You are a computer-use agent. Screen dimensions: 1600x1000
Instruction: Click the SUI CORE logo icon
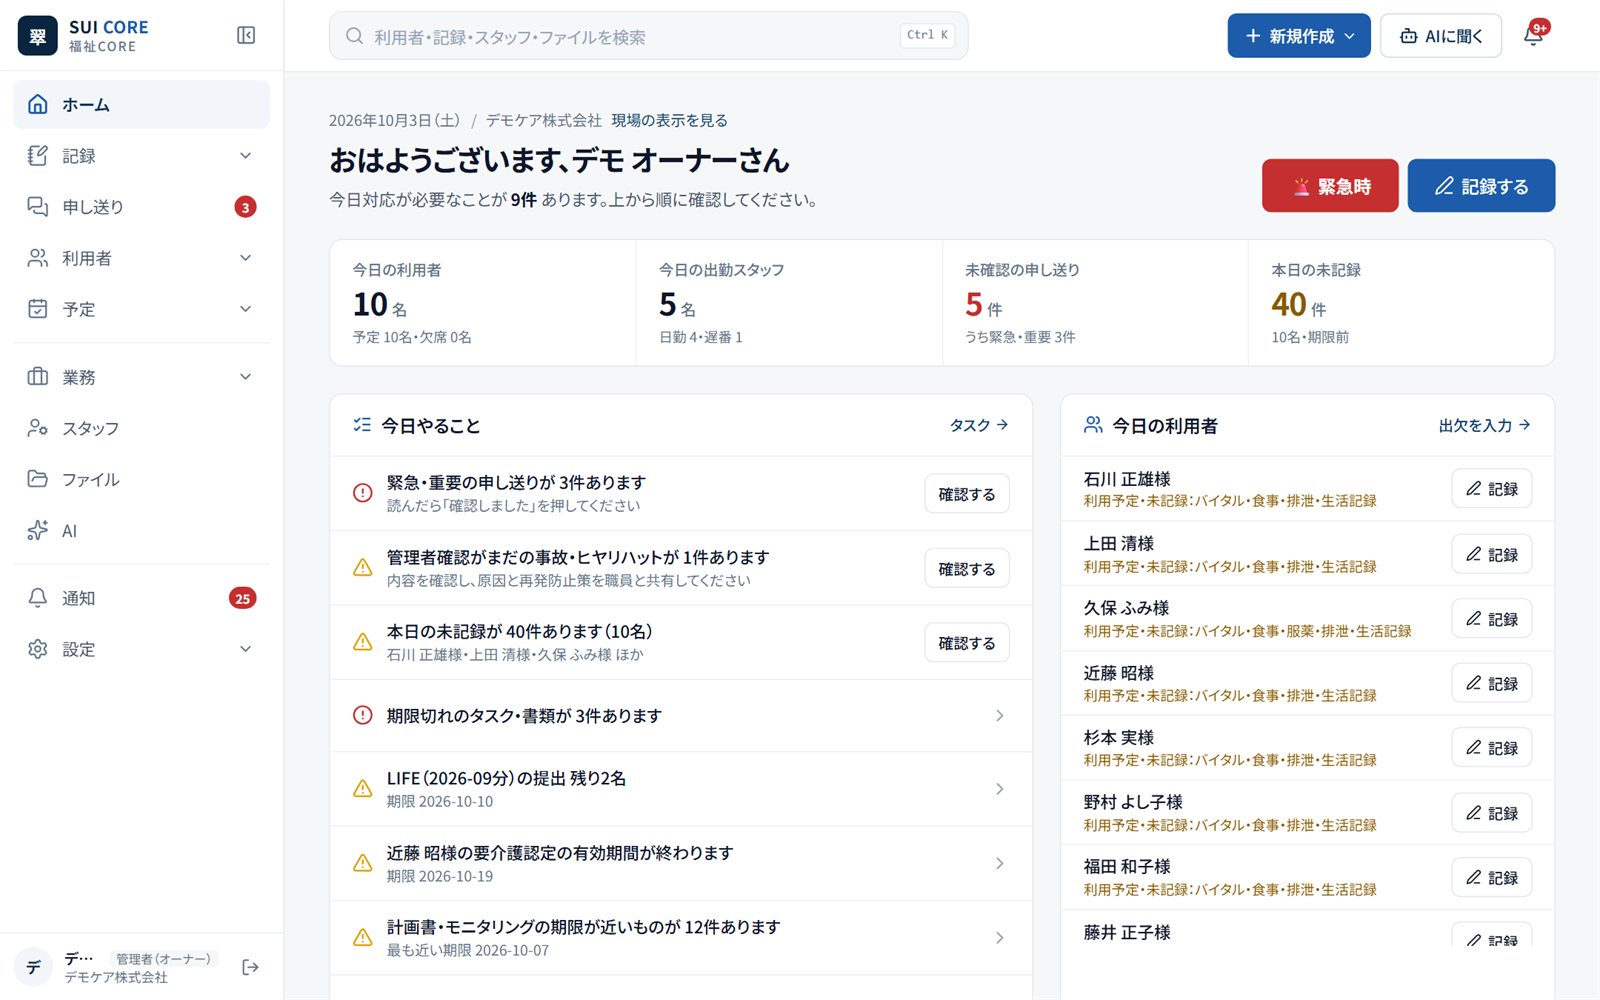[38, 36]
